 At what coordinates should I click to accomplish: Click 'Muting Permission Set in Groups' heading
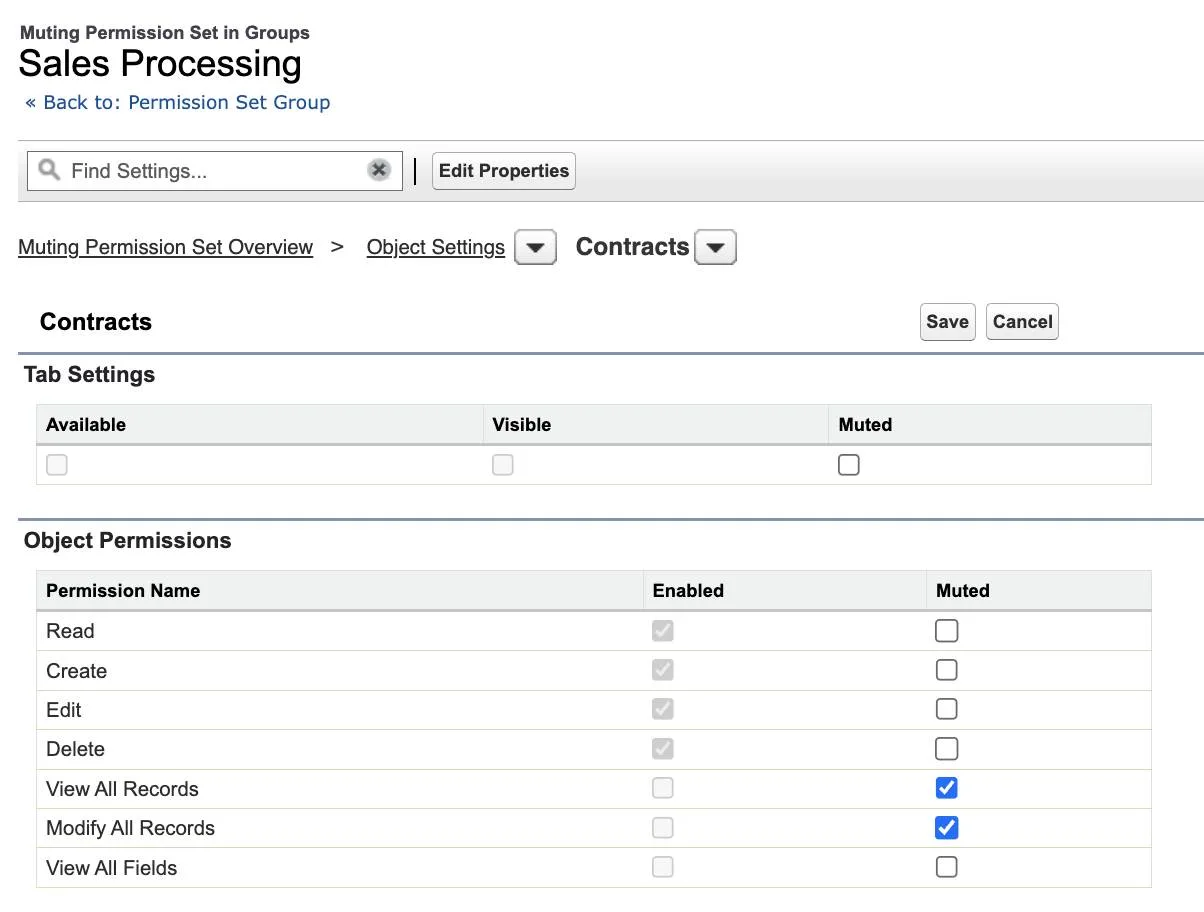click(x=165, y=33)
